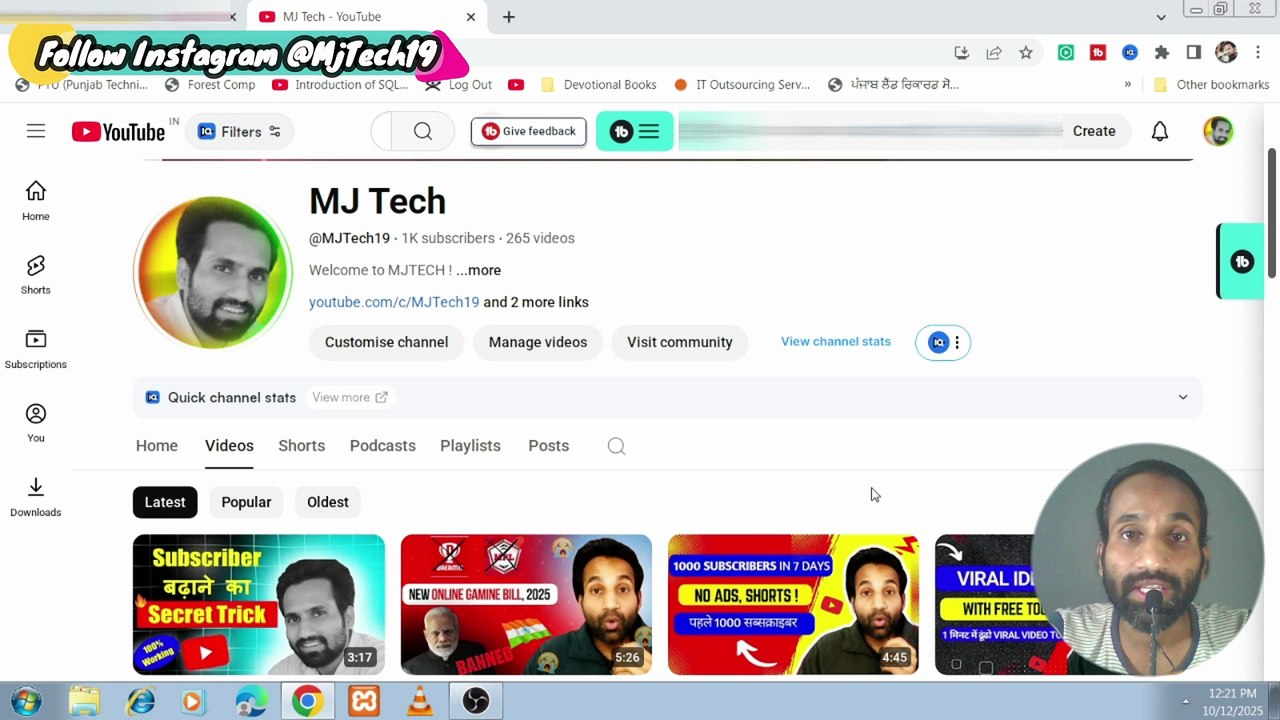The height and width of the screenshot is (720, 1280).
Task: Open the vidIQ Filters button
Action: tap(240, 132)
